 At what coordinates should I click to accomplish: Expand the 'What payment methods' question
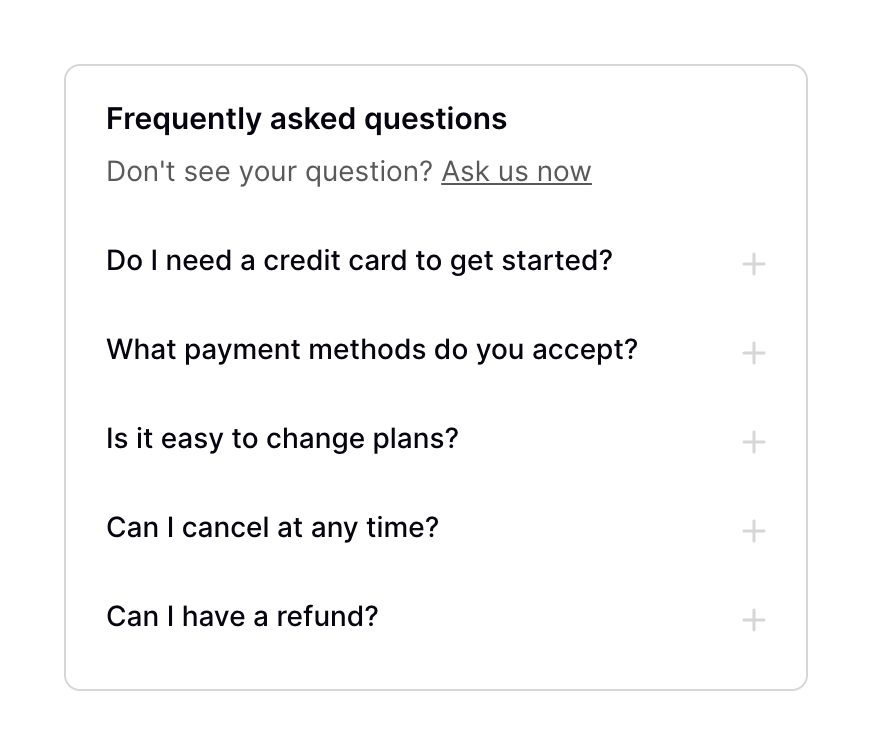tap(371, 350)
